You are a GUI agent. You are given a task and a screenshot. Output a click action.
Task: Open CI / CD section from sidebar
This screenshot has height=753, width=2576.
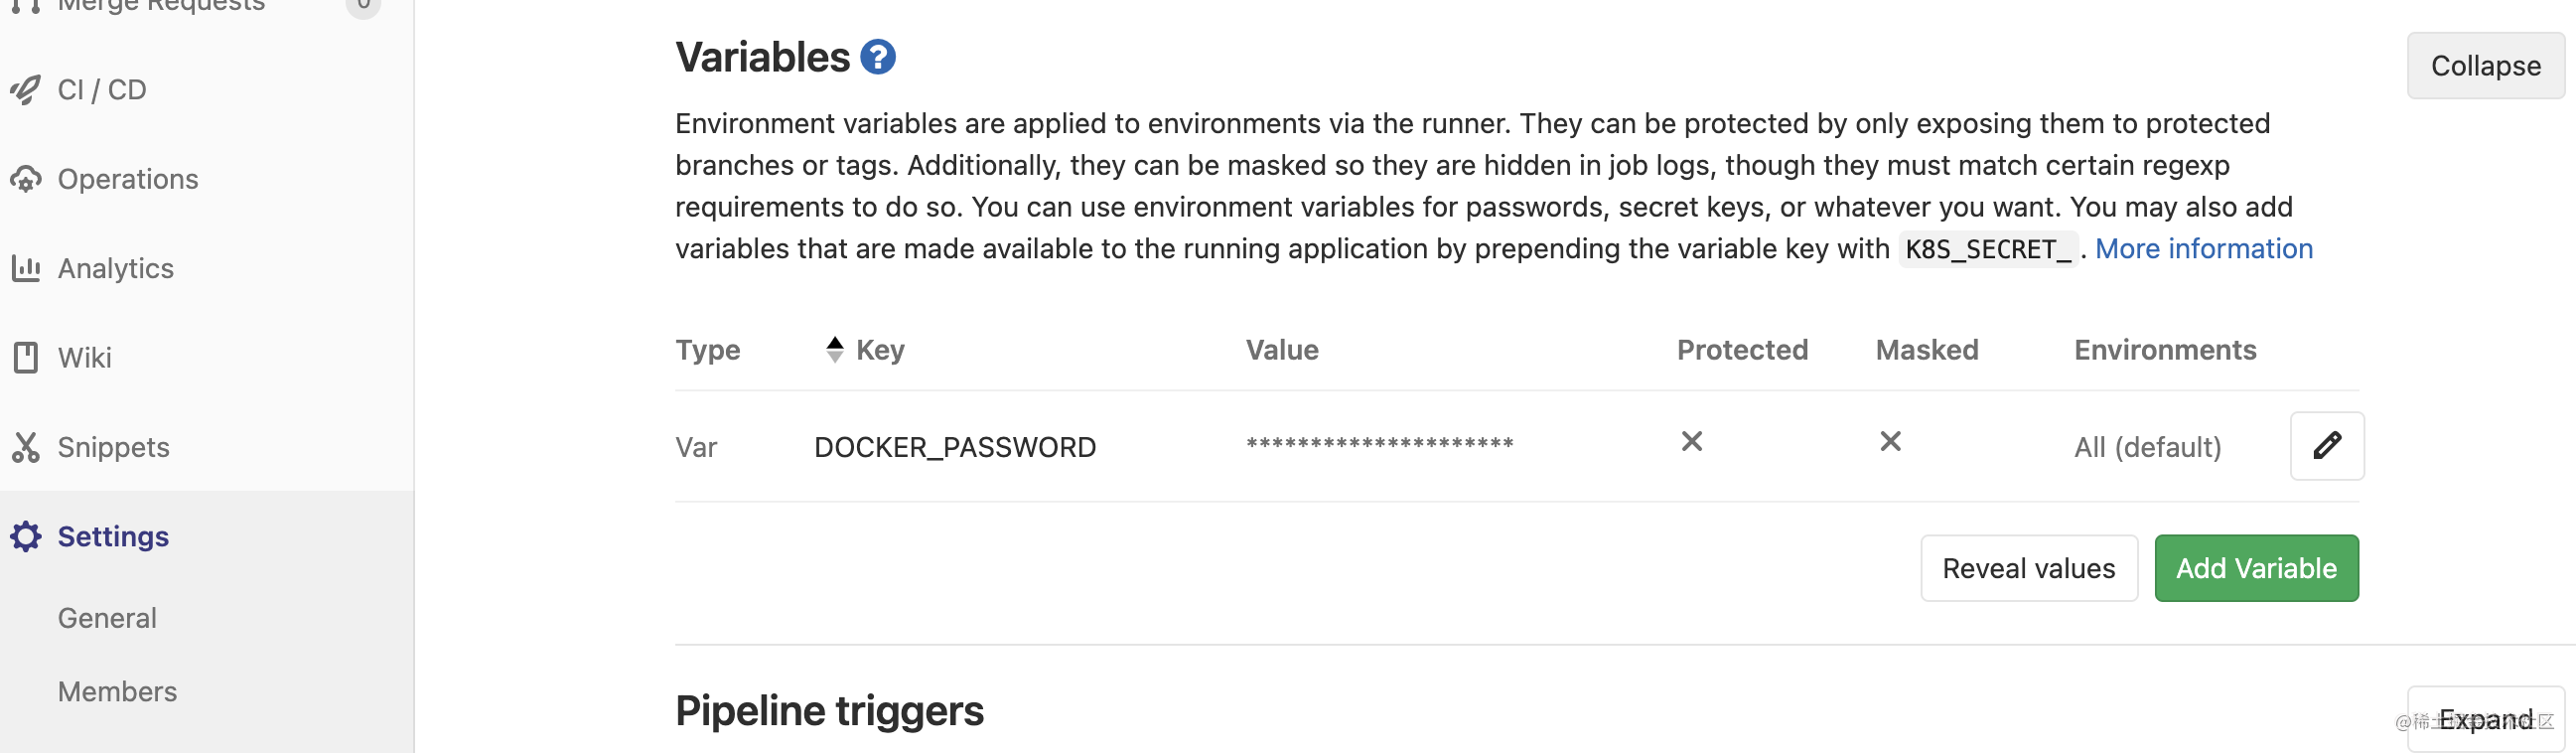pyautogui.click(x=100, y=89)
